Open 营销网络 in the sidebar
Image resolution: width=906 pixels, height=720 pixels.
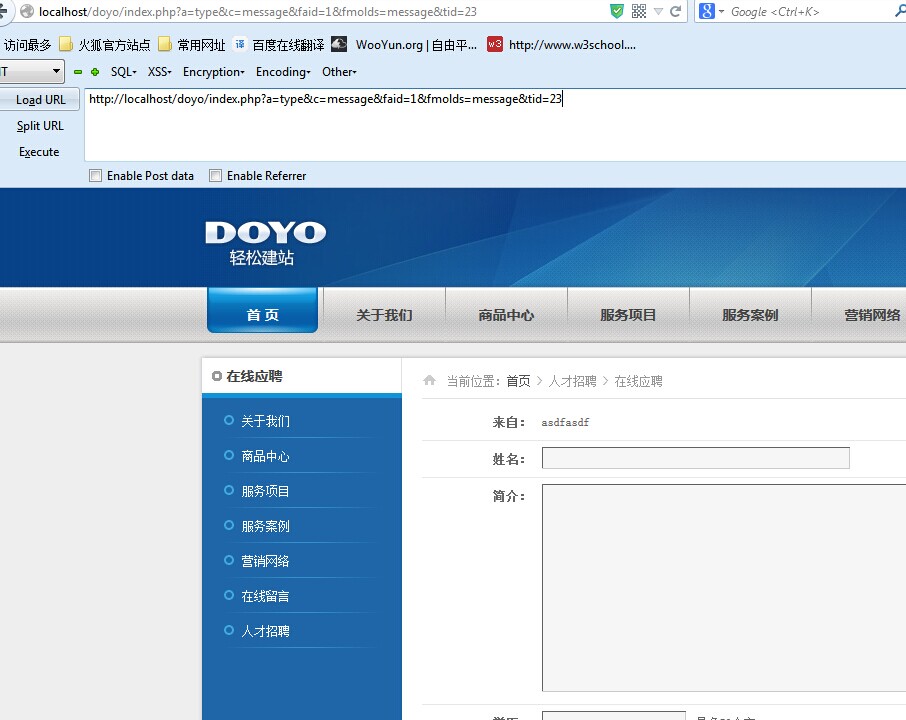[265, 561]
